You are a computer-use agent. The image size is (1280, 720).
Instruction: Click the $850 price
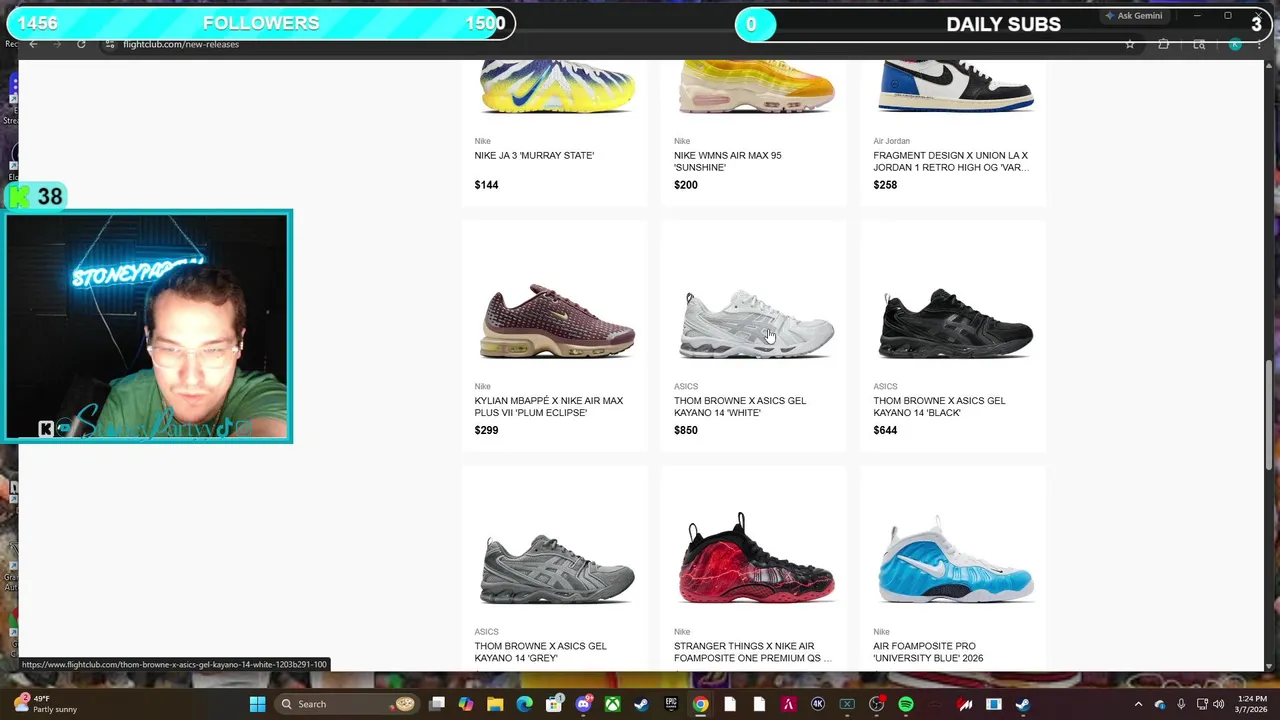(686, 430)
